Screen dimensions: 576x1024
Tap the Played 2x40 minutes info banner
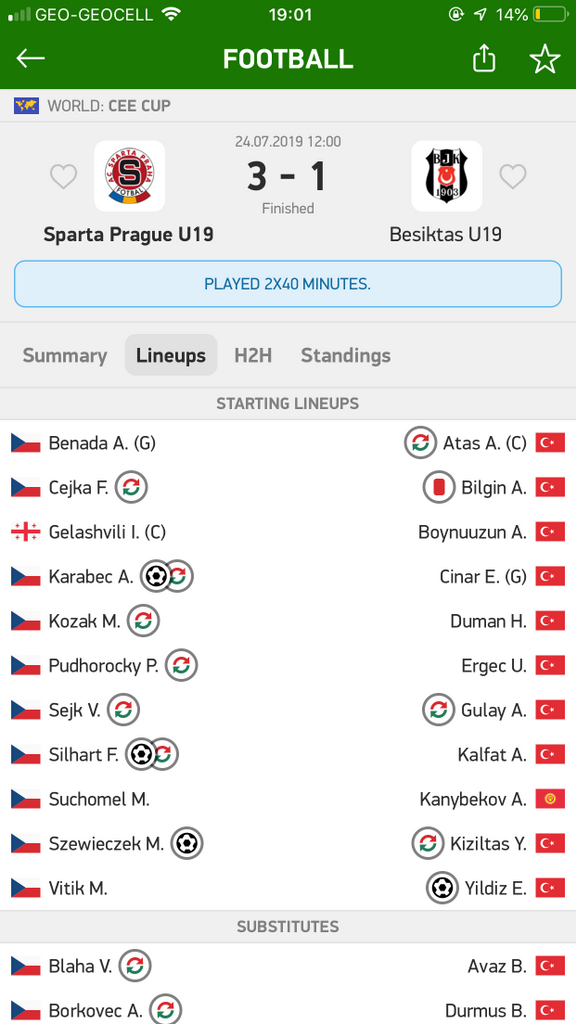[288, 284]
